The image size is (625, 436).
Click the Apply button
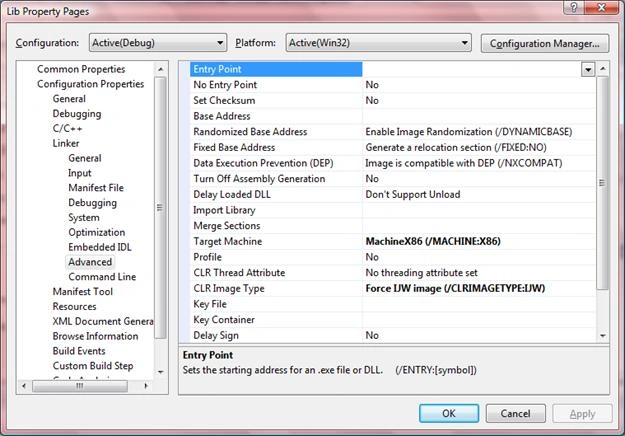pos(582,414)
